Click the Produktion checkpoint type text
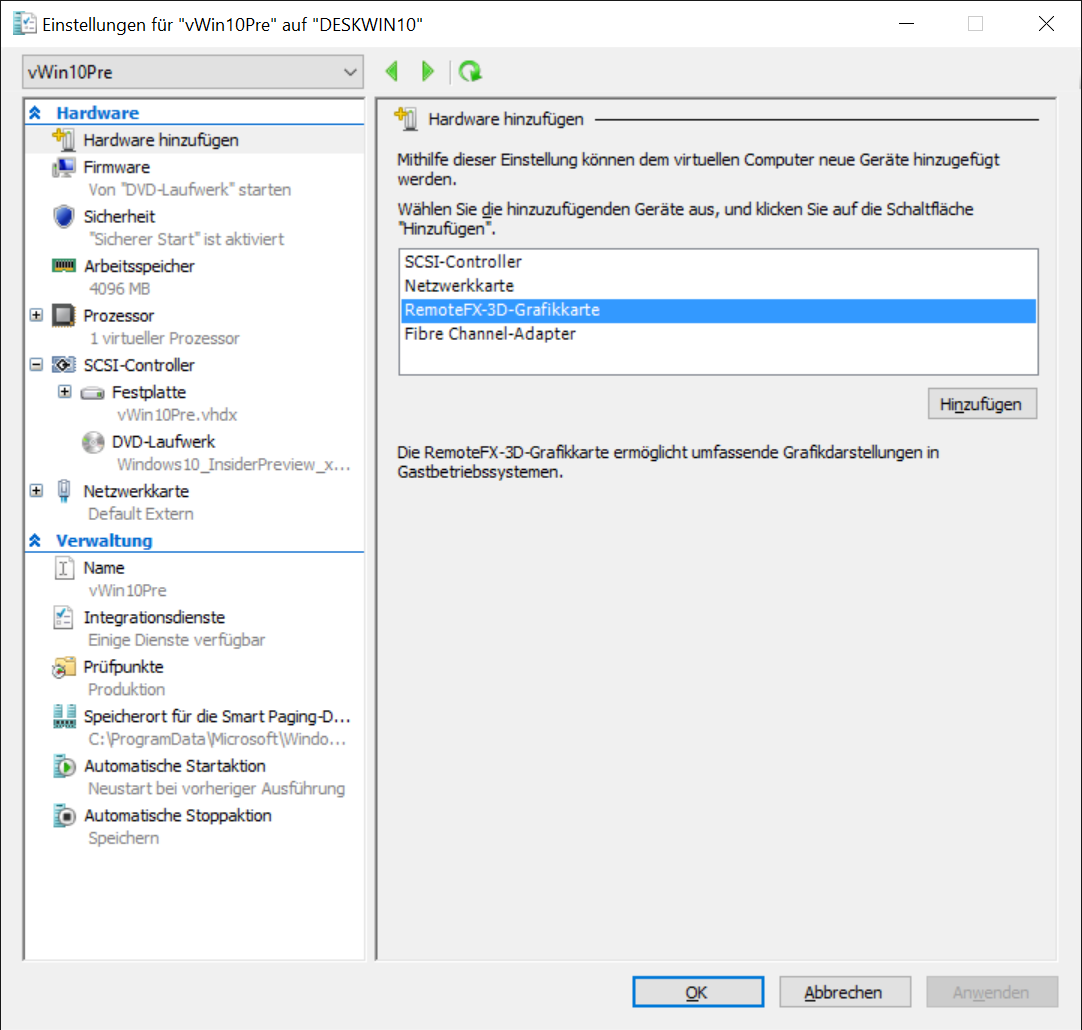Screen dimensions: 1082x1030 click(127, 689)
